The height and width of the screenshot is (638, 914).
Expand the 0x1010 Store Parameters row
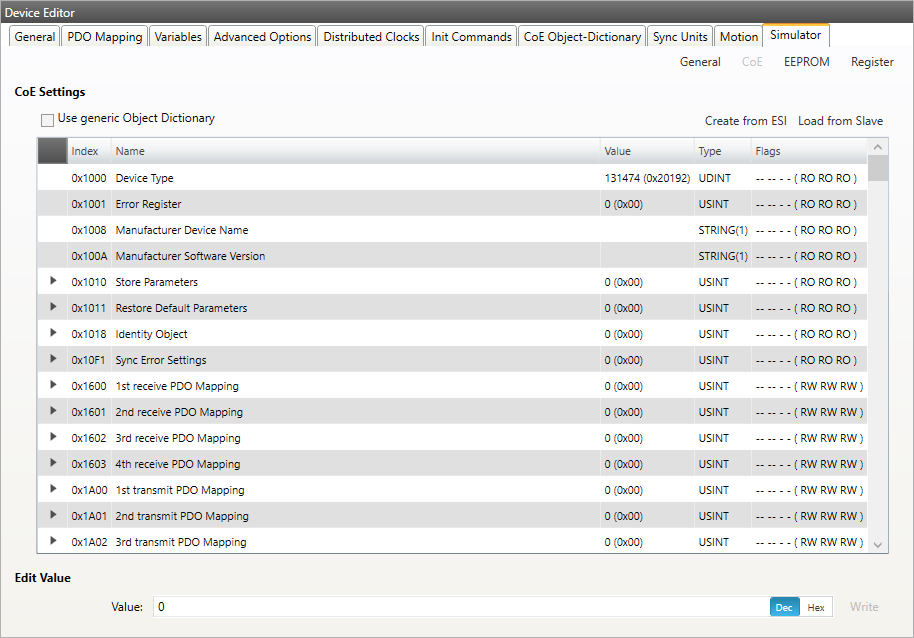coord(53,281)
